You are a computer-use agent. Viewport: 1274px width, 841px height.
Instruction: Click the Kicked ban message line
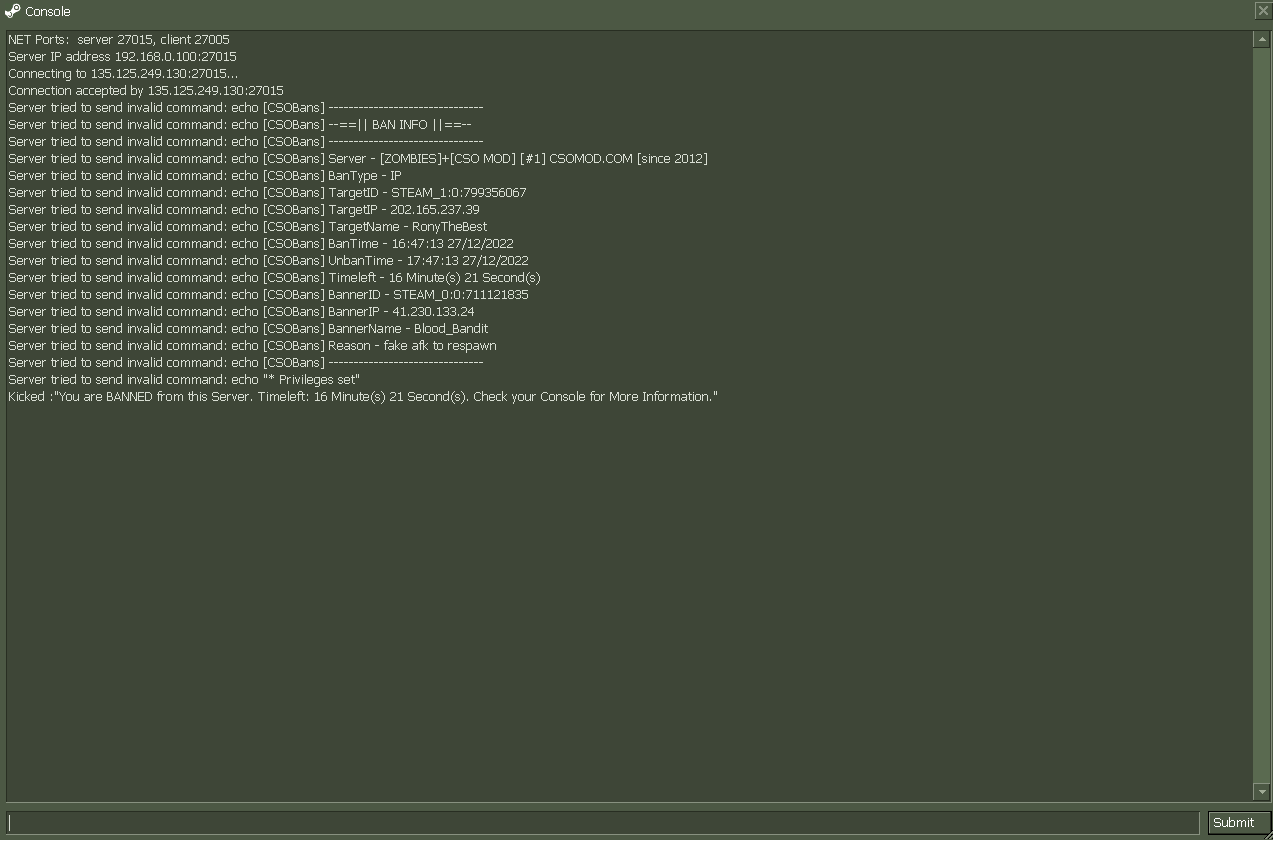(x=363, y=397)
